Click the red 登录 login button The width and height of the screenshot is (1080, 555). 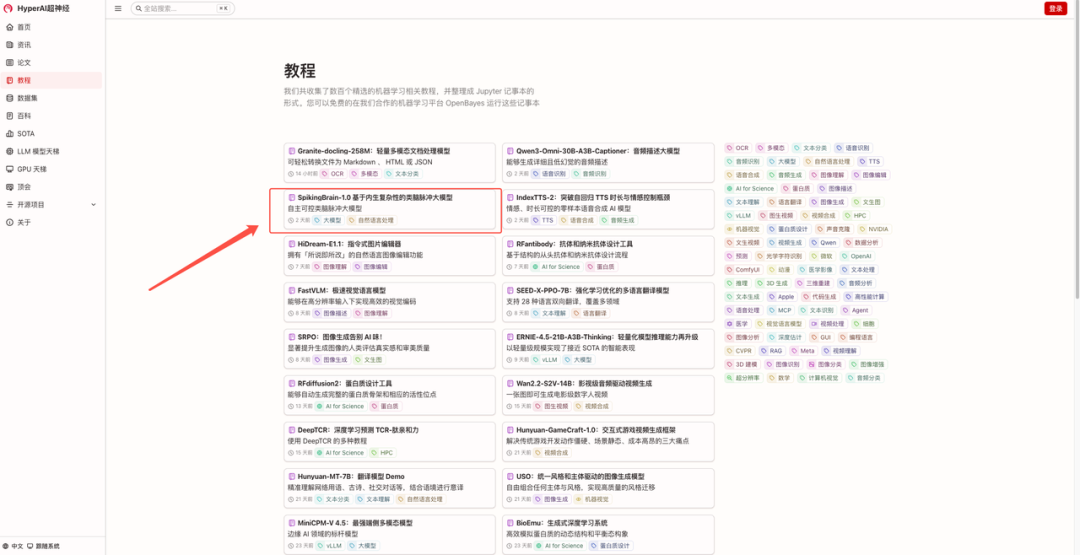1055,8
